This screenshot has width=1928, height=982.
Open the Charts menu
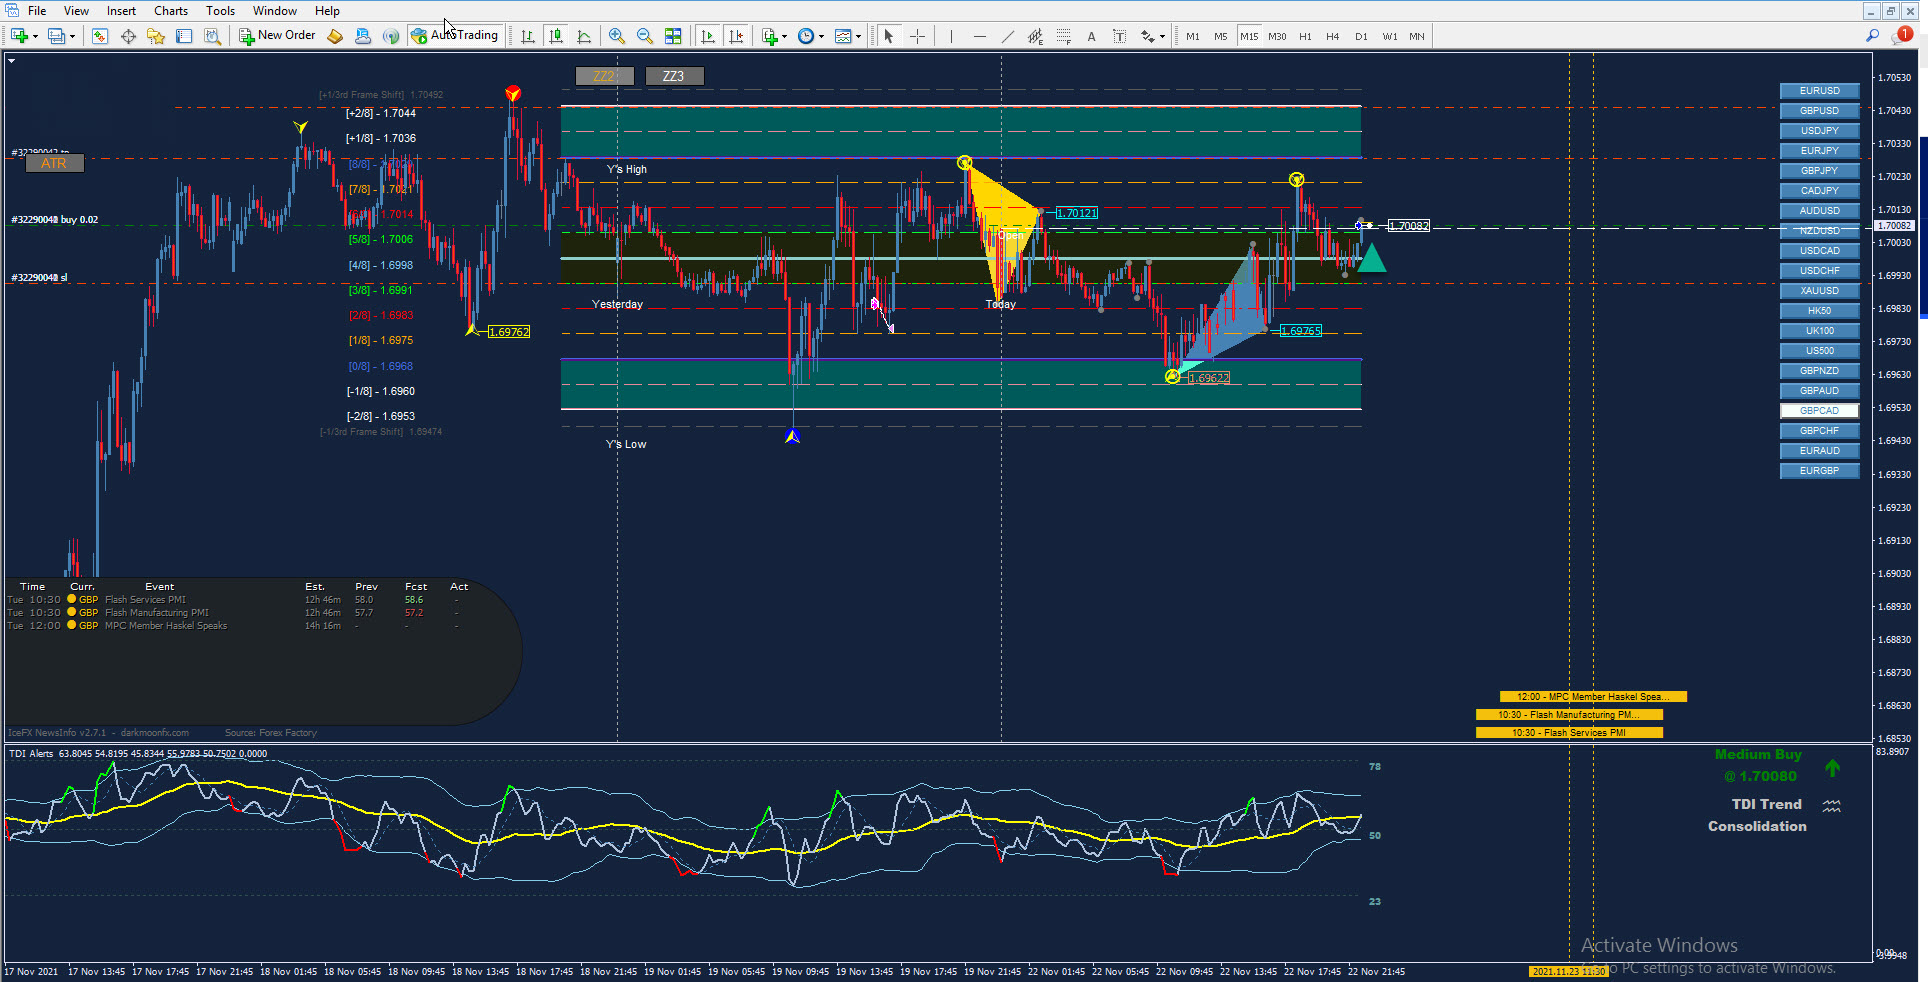(x=170, y=11)
